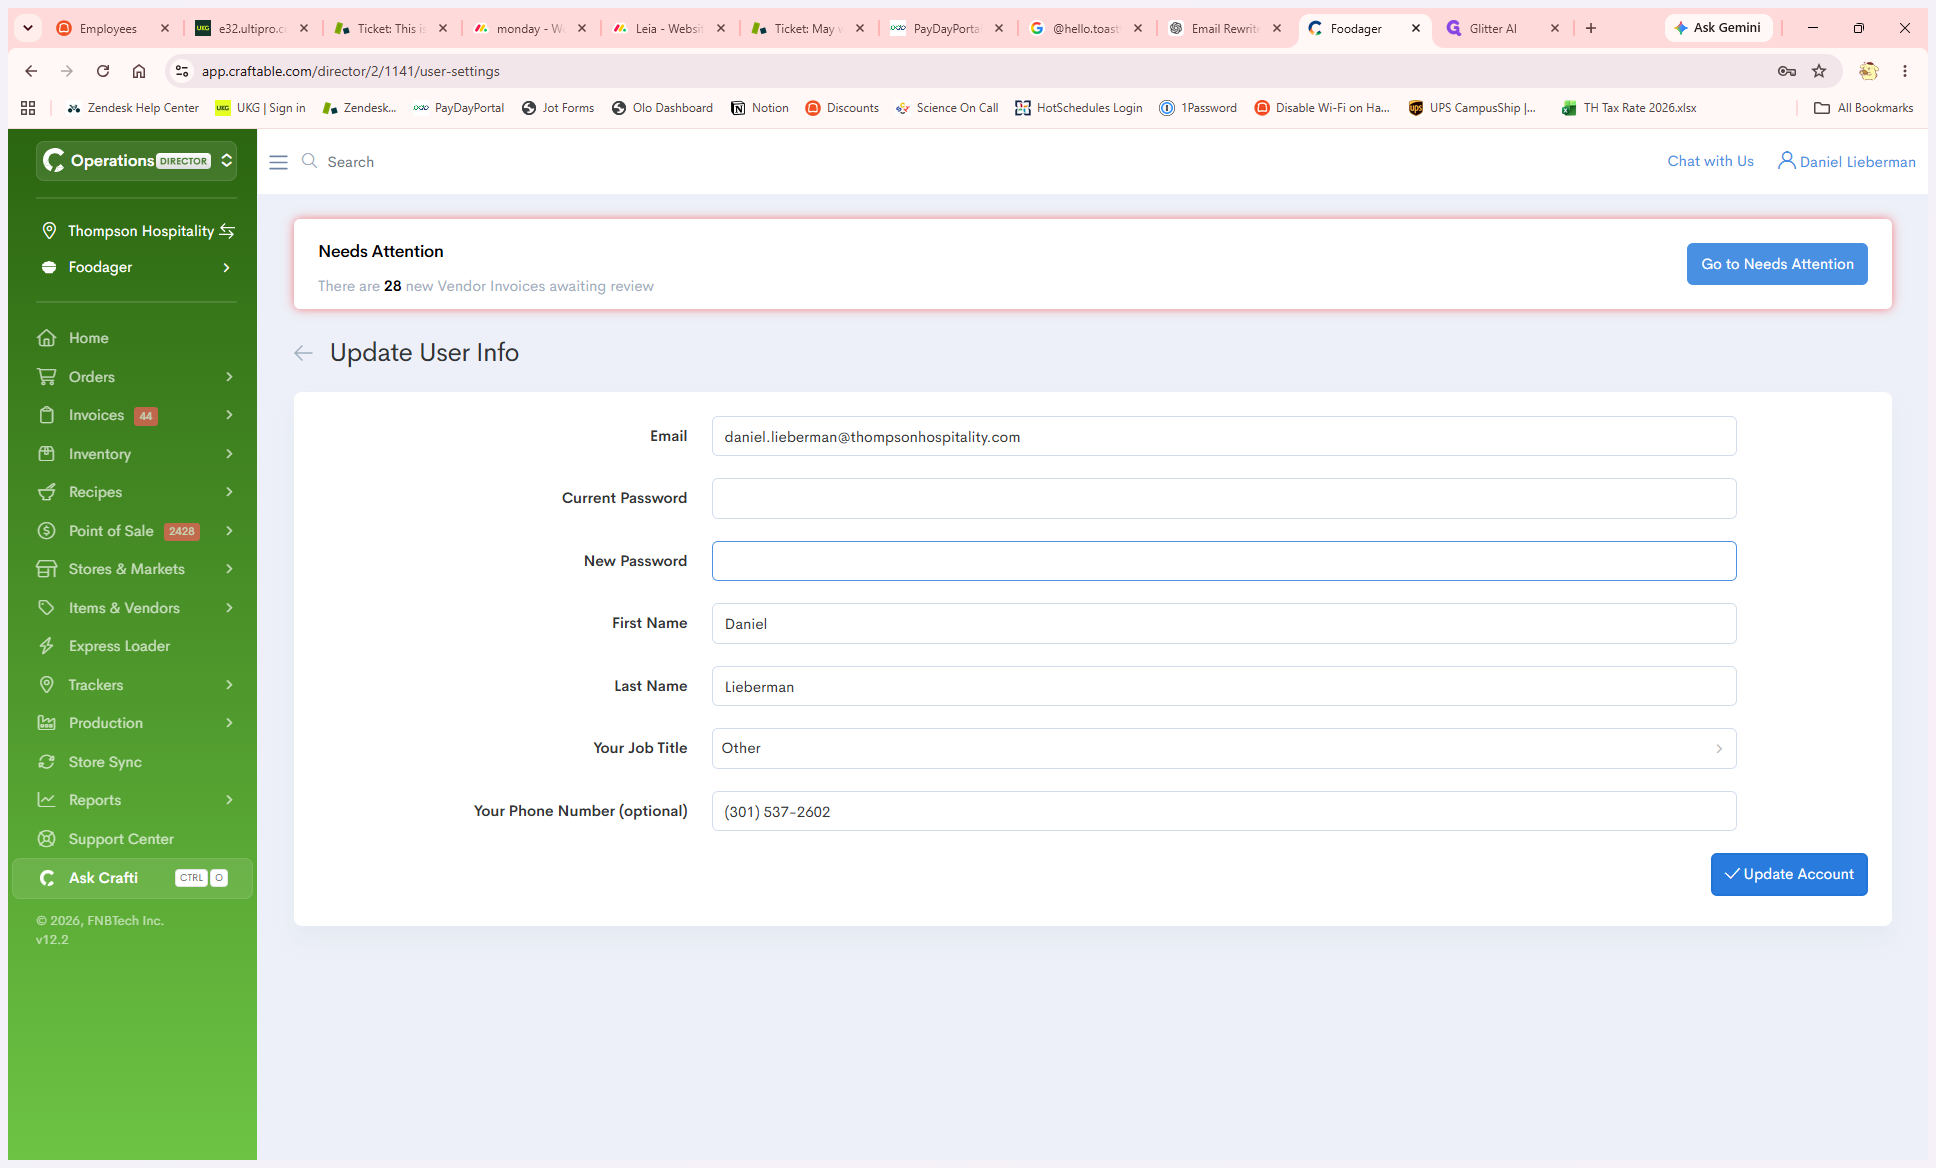
Task: Click the New Password field
Action: pyautogui.click(x=1223, y=561)
